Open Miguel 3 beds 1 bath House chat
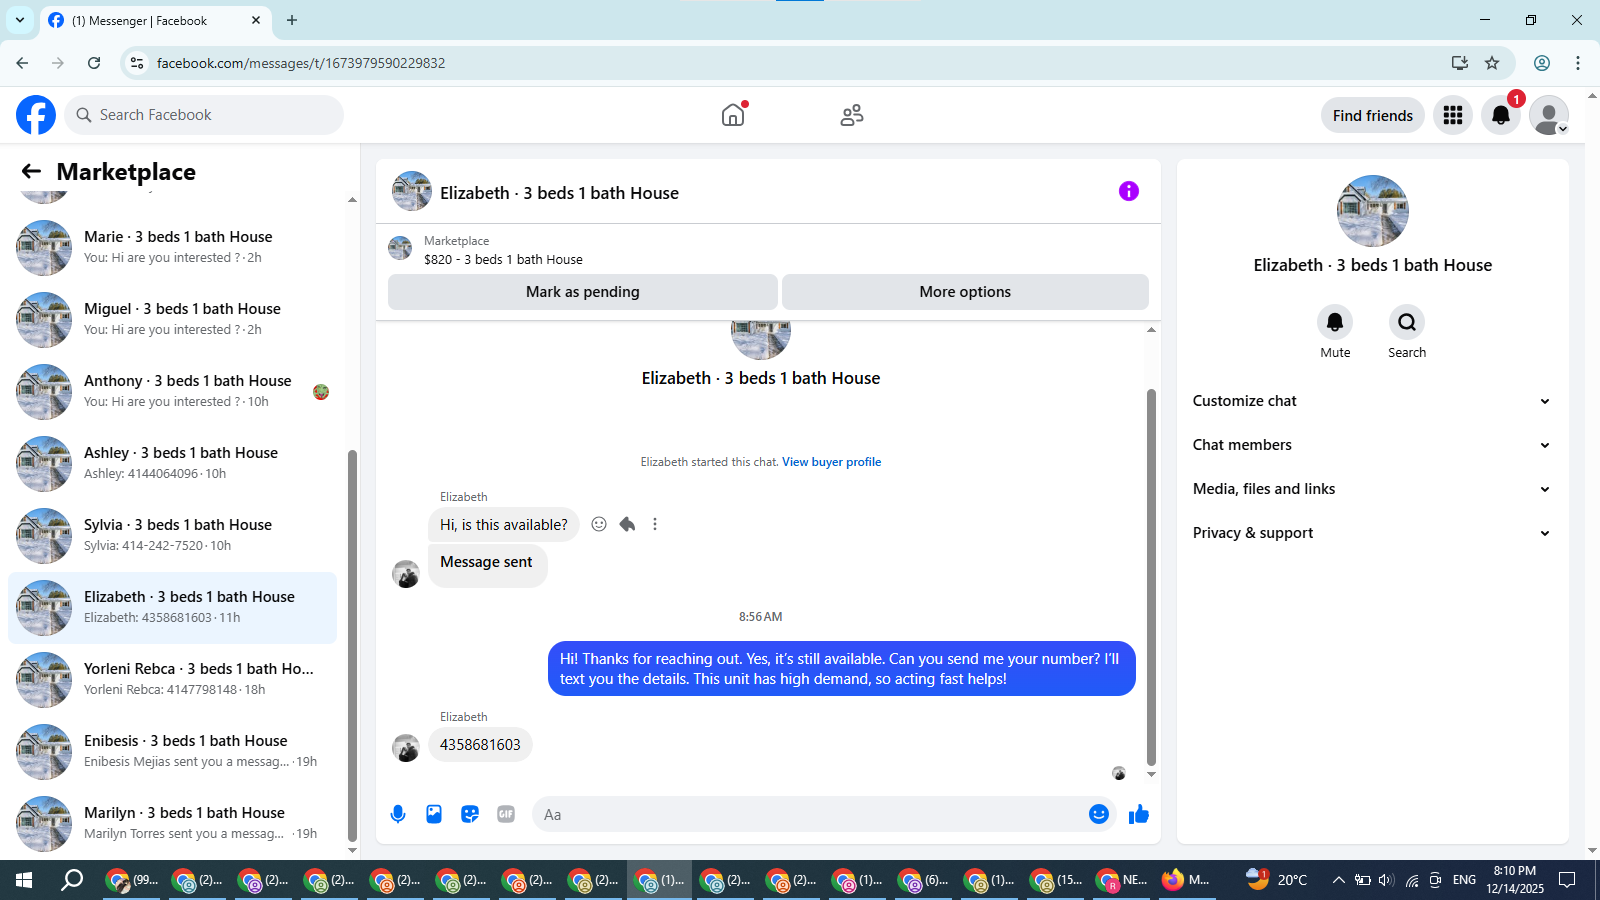This screenshot has width=1600, height=900. tap(173, 319)
